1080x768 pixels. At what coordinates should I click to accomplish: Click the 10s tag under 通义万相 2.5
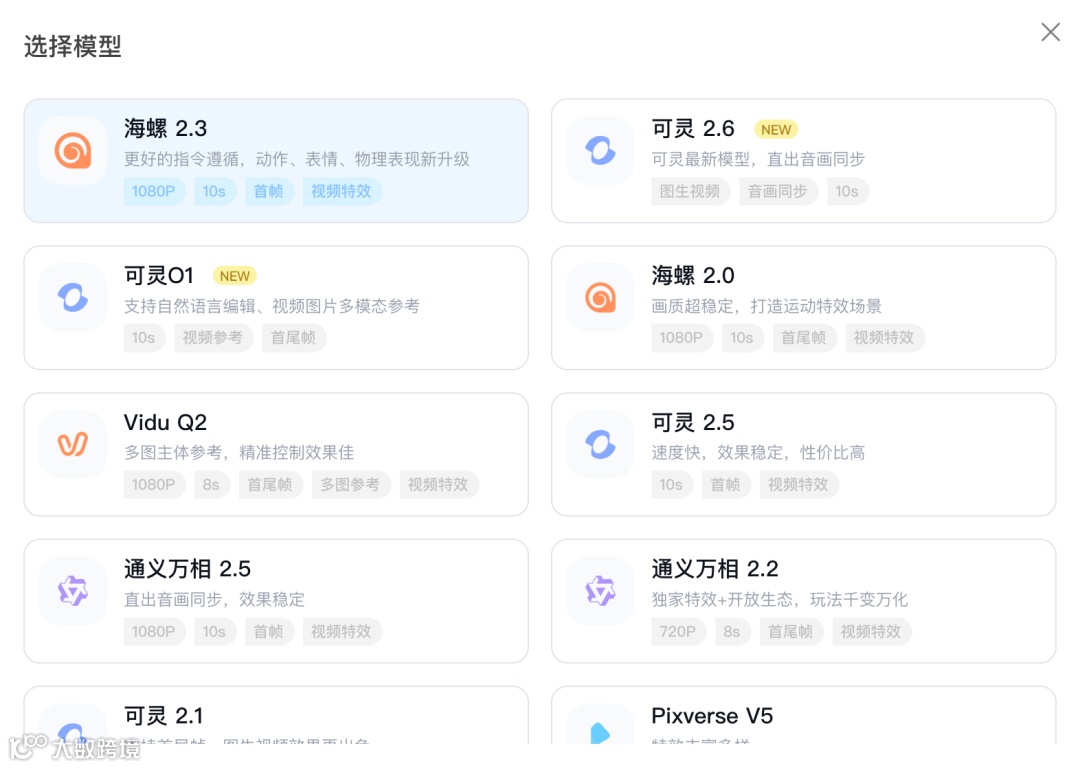(x=214, y=631)
